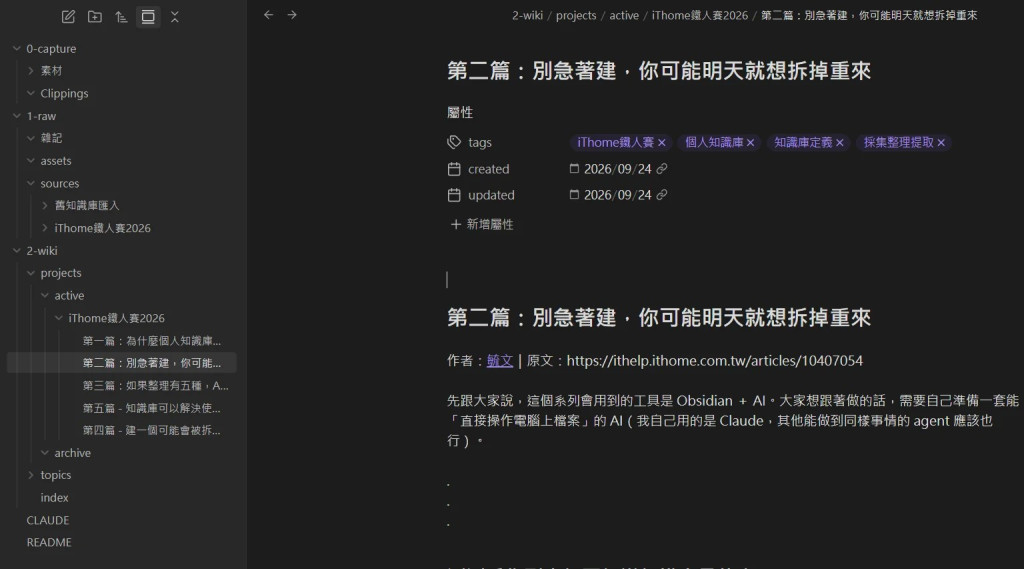Expand the topics folder
Viewport: 1024px width, 569px height.
point(31,475)
